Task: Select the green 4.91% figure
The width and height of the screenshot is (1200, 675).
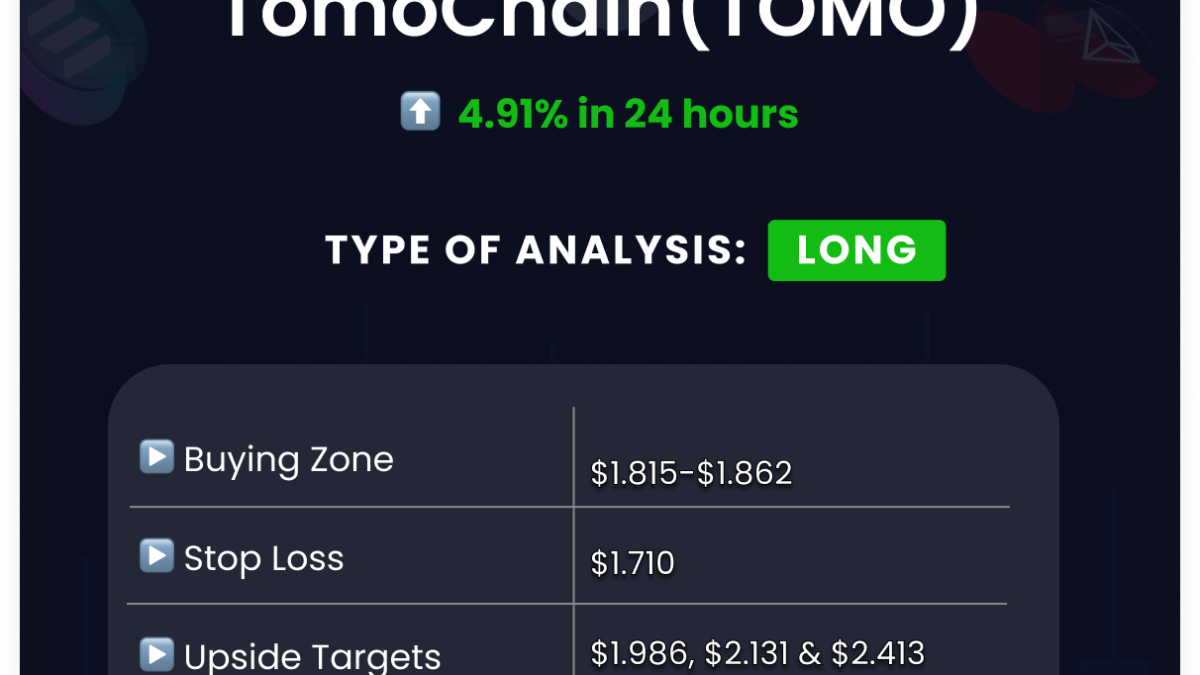Action: [513, 114]
